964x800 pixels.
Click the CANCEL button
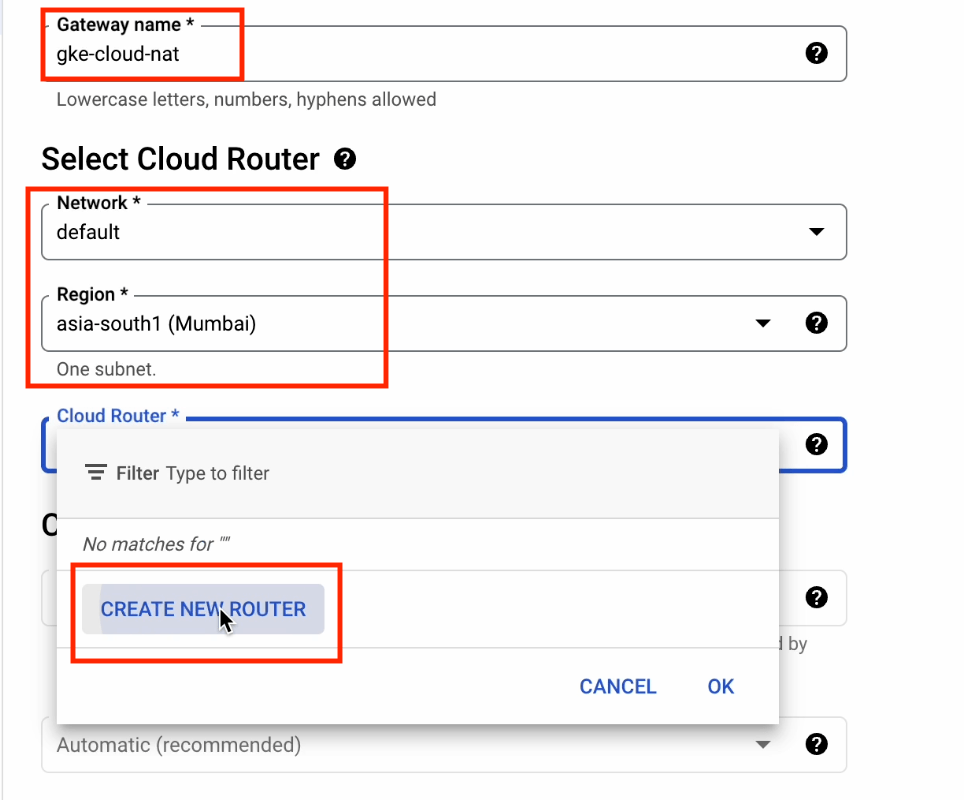(x=618, y=686)
